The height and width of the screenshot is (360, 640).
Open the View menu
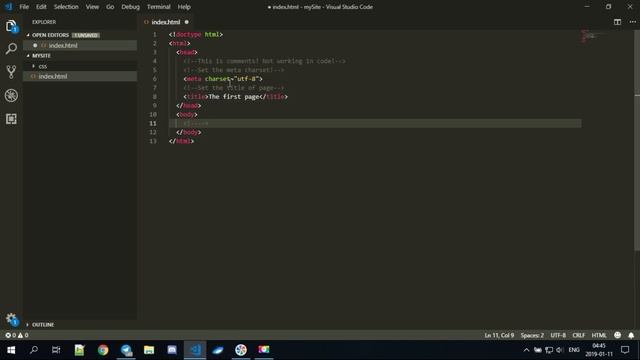tap(92, 7)
